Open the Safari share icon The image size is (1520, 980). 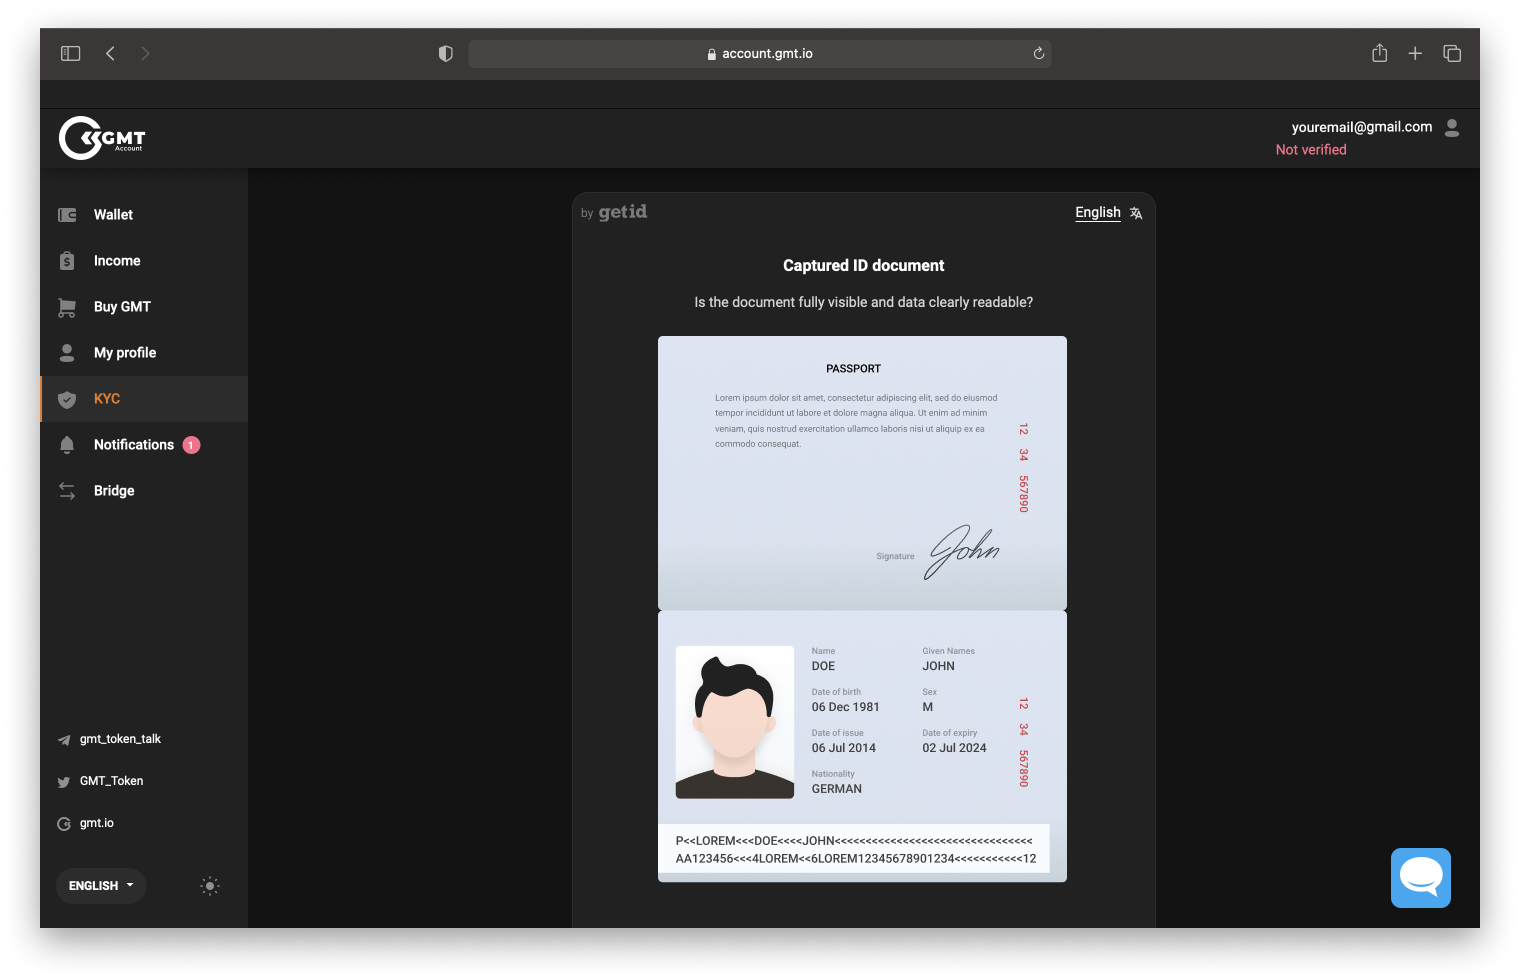[x=1380, y=53]
